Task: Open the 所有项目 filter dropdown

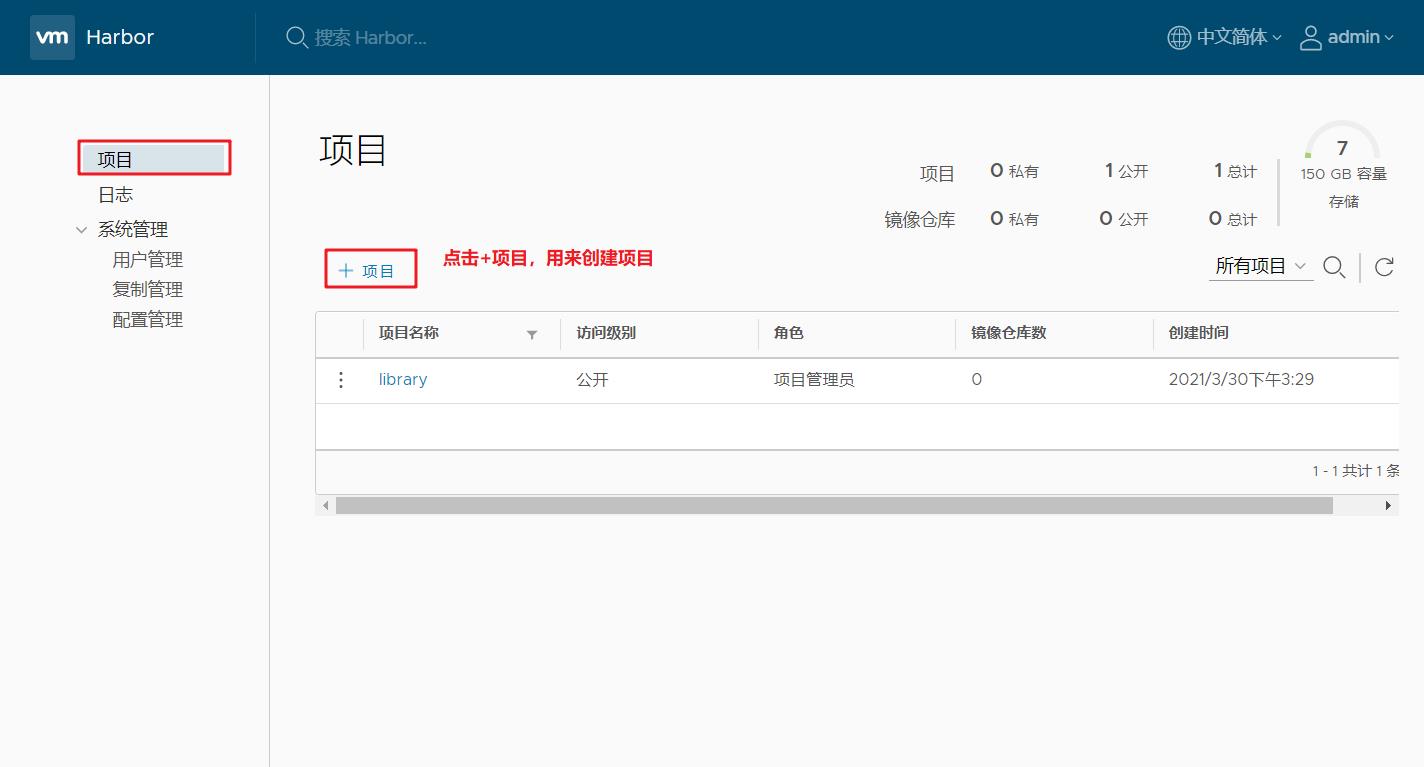Action: [x=1260, y=266]
